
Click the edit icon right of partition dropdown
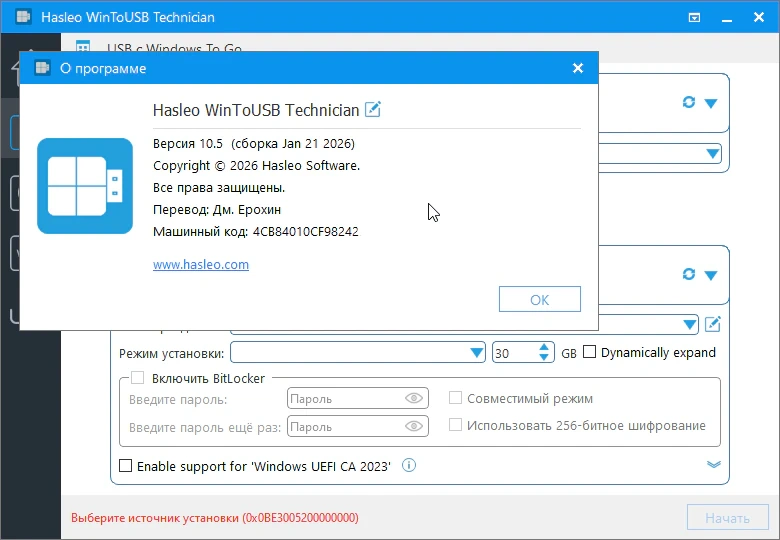[712, 324]
